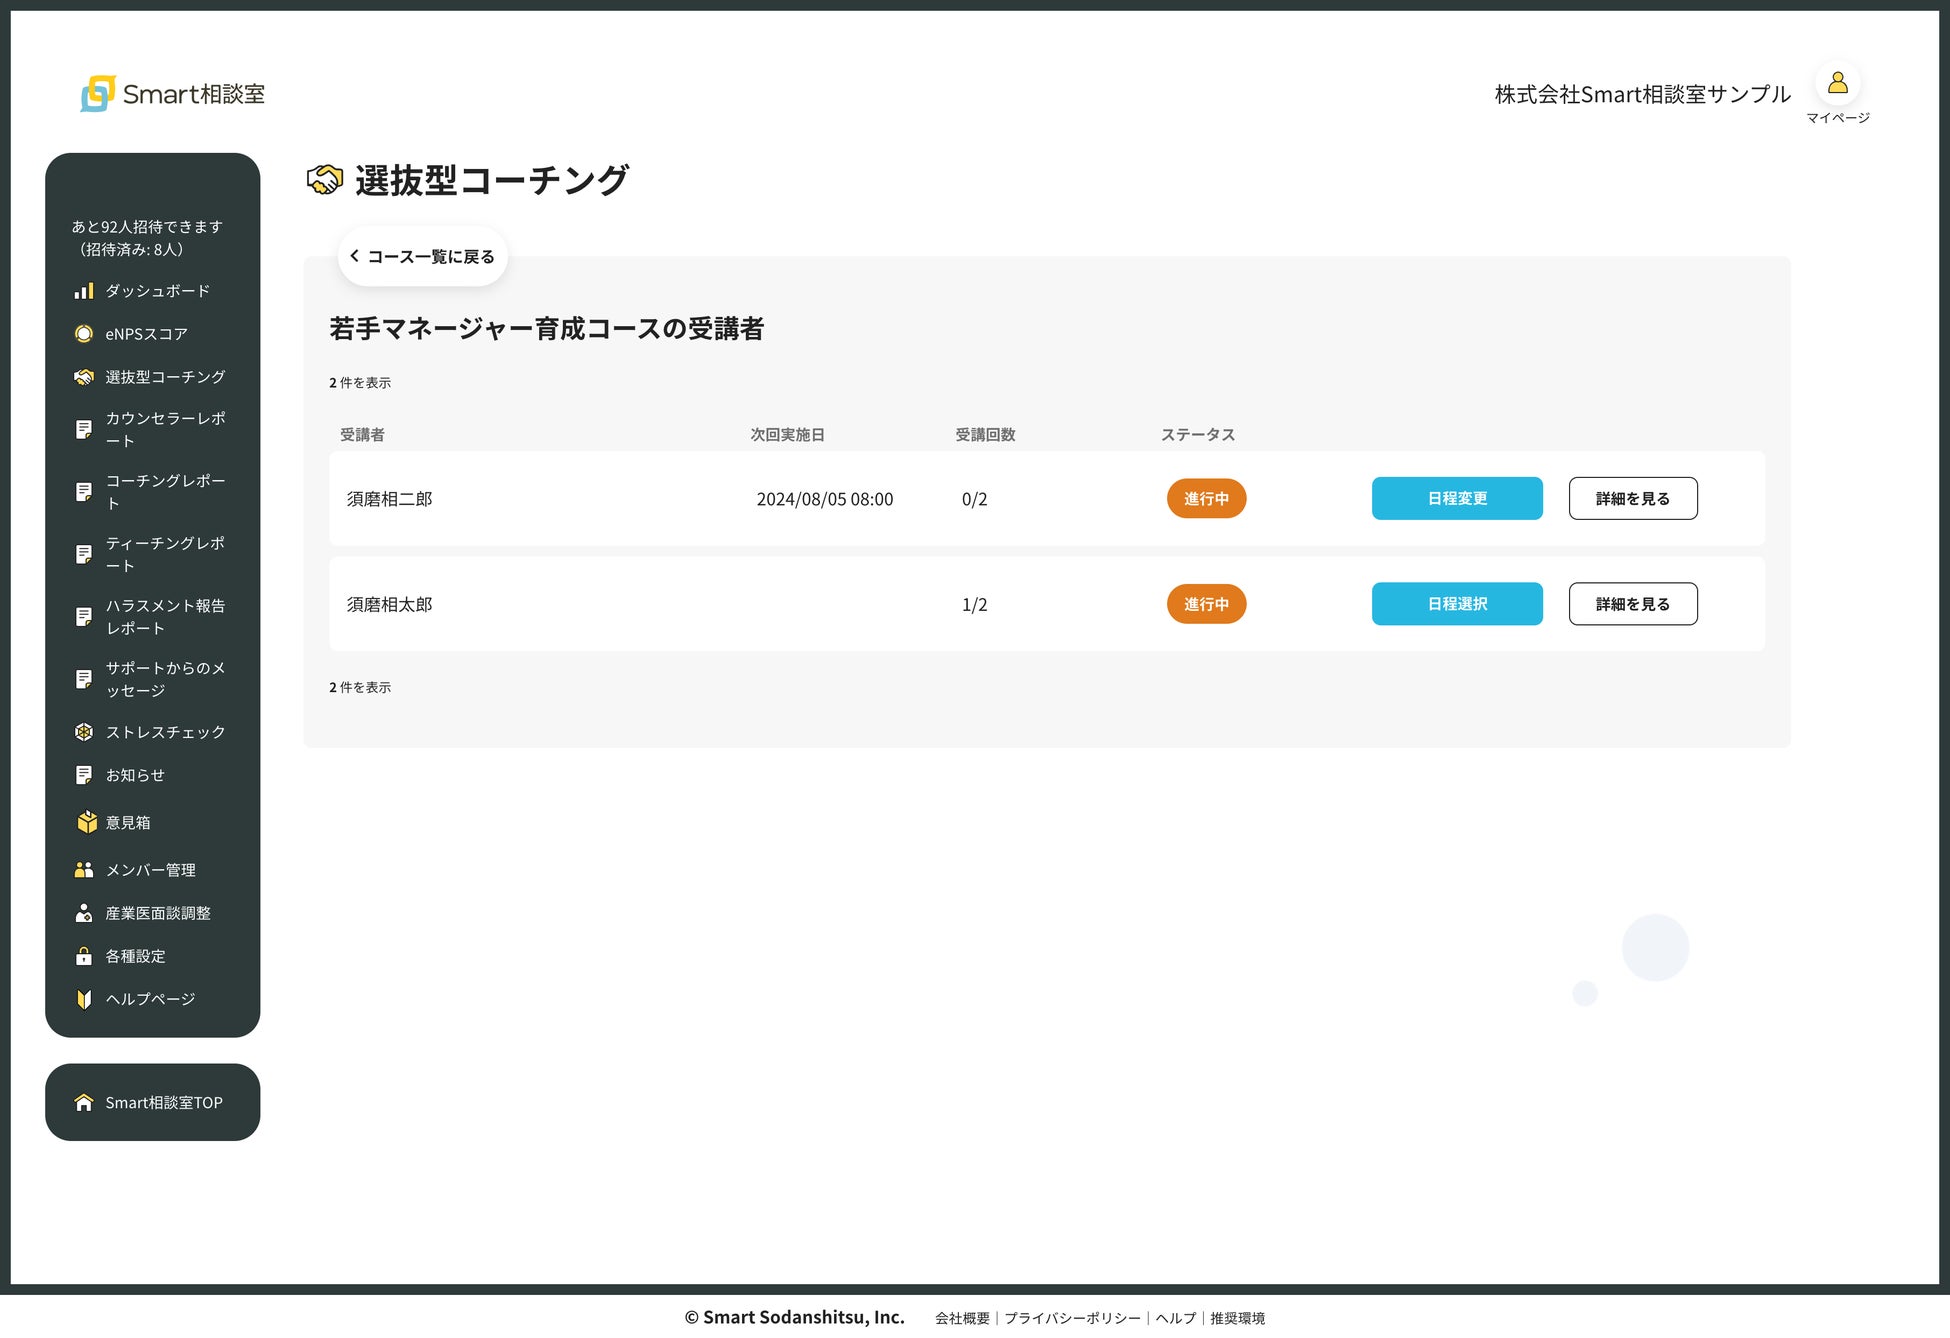Click the ストレスチェック icon in sidebar
The image size is (1950, 1338).
coord(84,732)
